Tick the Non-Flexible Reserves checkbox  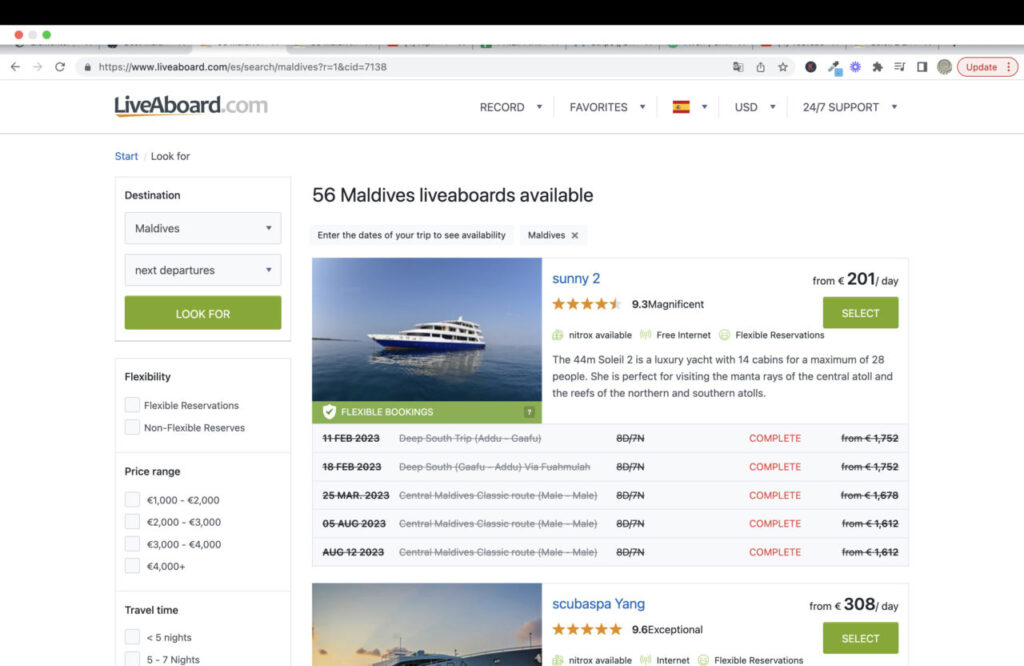pos(132,427)
